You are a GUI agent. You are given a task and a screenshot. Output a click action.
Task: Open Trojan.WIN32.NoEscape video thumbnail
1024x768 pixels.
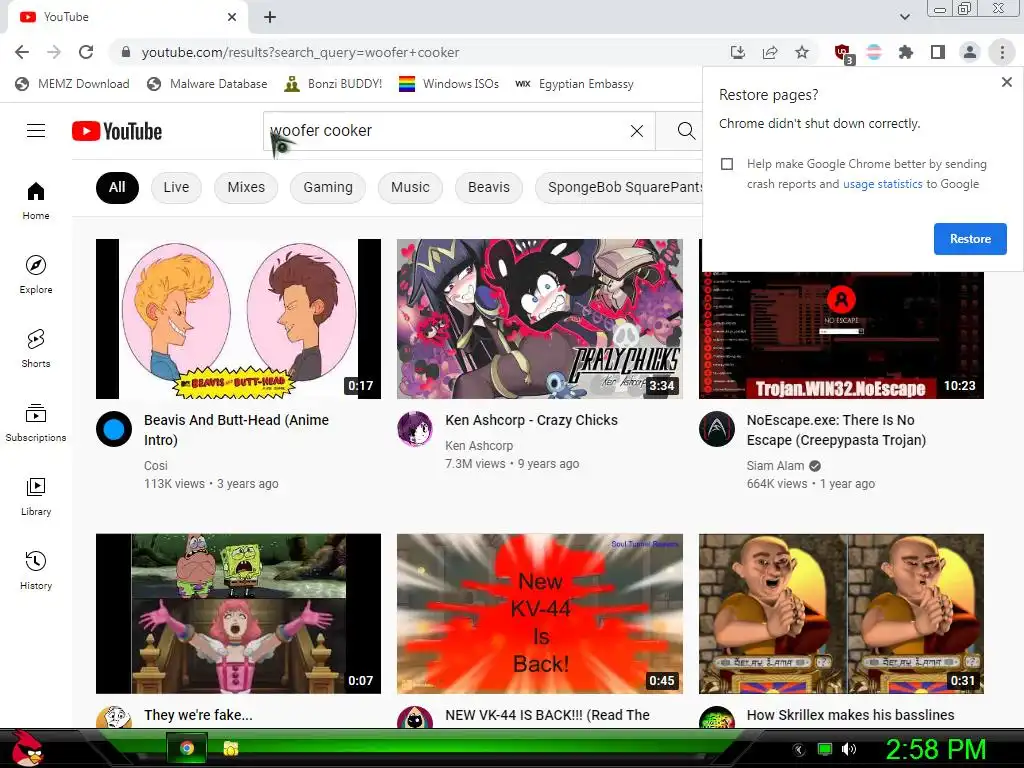[841, 335]
